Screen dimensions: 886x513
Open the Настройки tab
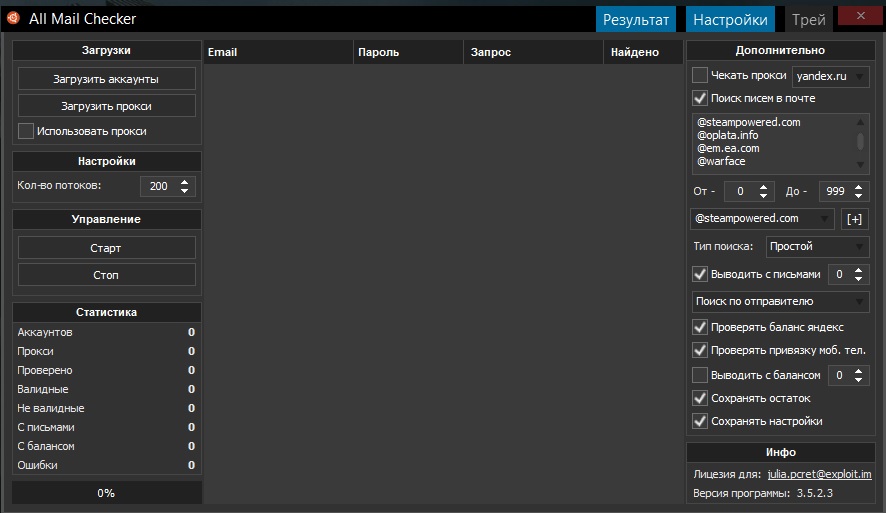pos(730,19)
